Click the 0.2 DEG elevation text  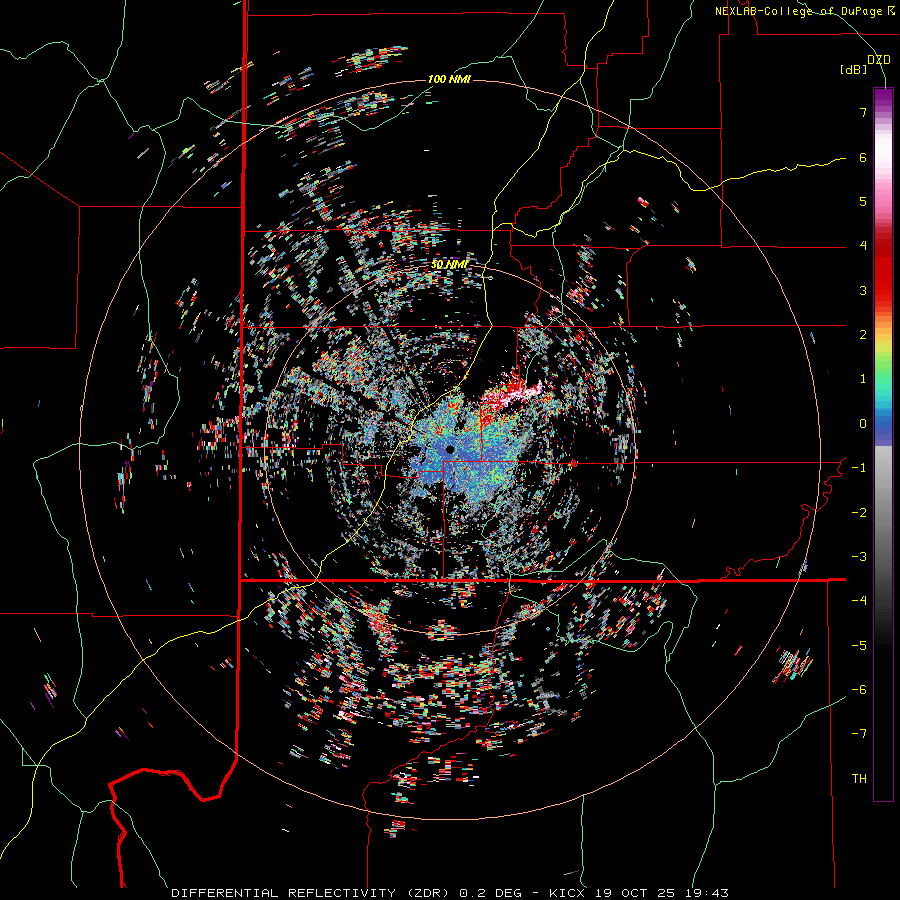491,893
